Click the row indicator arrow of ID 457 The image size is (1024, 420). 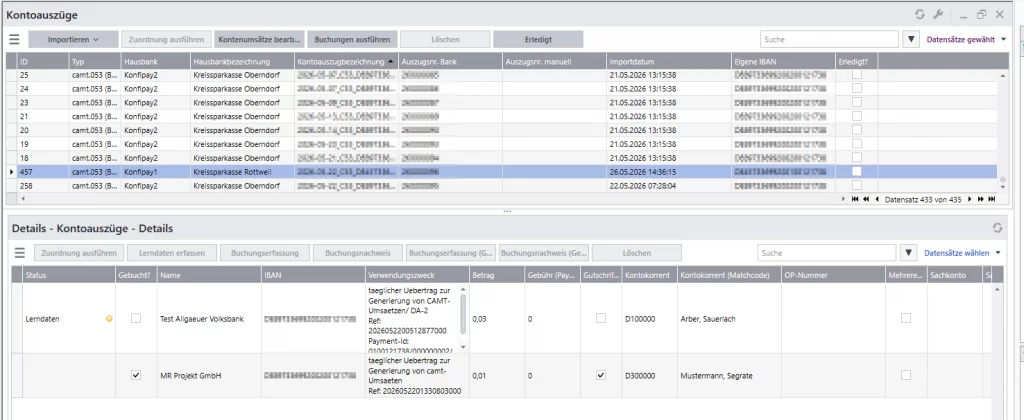pos(10,172)
